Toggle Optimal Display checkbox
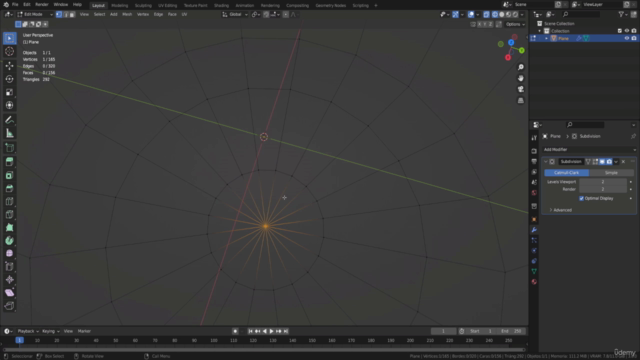 pos(581,198)
